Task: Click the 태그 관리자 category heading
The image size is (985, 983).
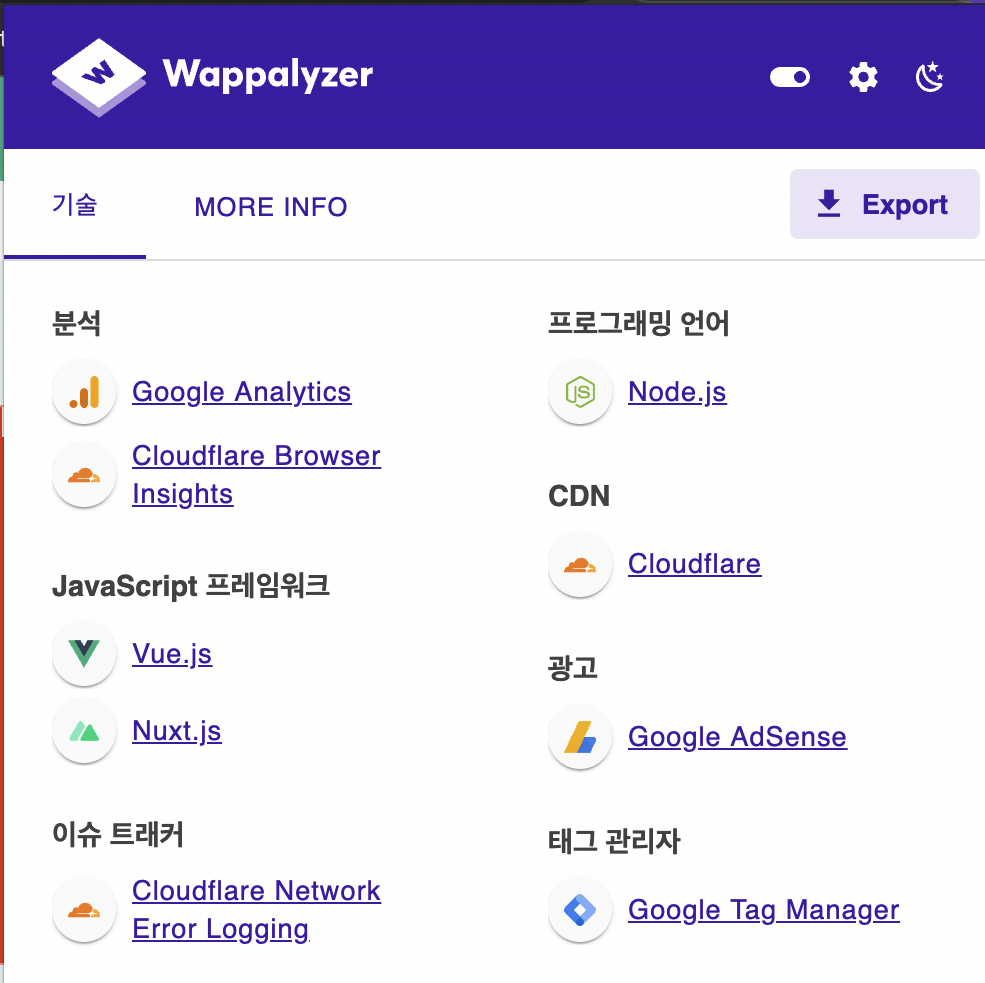Action: (x=614, y=840)
